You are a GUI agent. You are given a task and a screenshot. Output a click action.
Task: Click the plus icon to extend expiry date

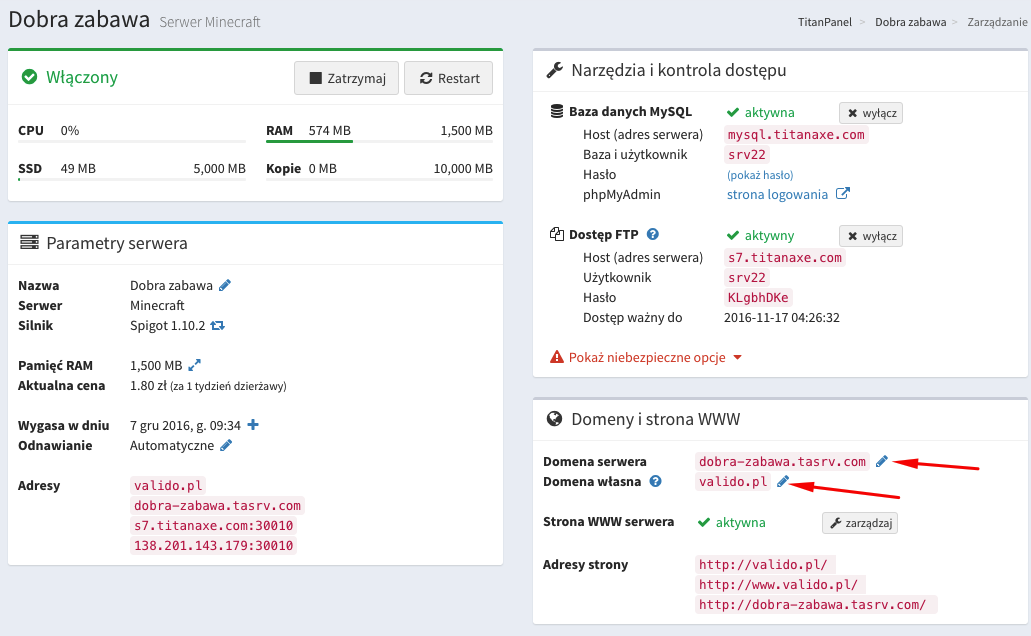coord(253,425)
